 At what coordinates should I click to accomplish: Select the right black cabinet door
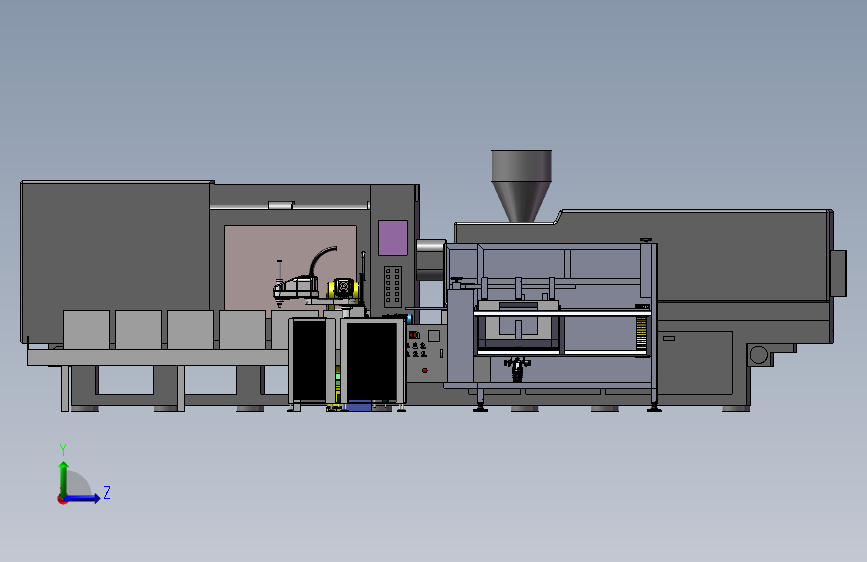tap(372, 361)
